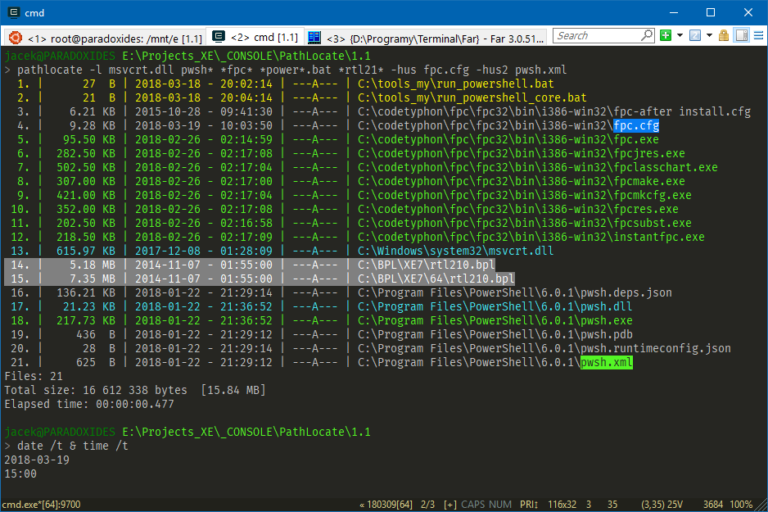Click the green new console plus icon
This screenshot has width=768, height=512.
(x=666, y=36)
